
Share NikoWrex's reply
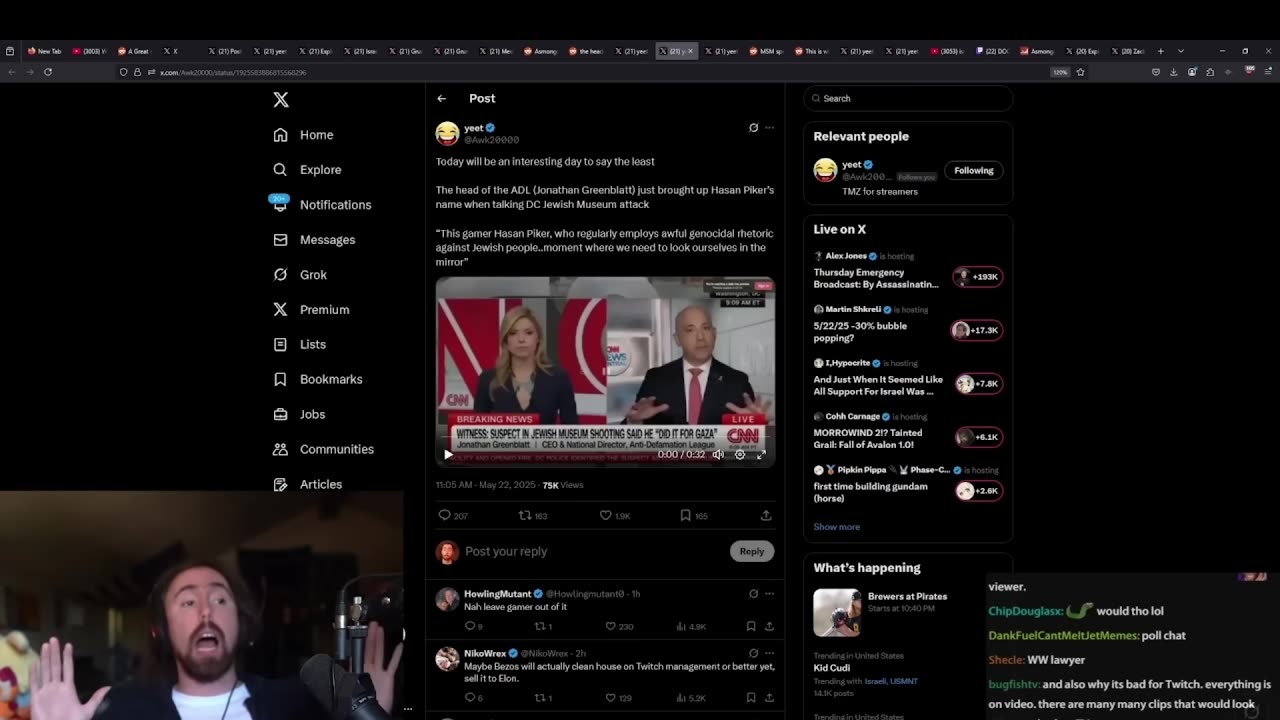[x=769, y=698]
